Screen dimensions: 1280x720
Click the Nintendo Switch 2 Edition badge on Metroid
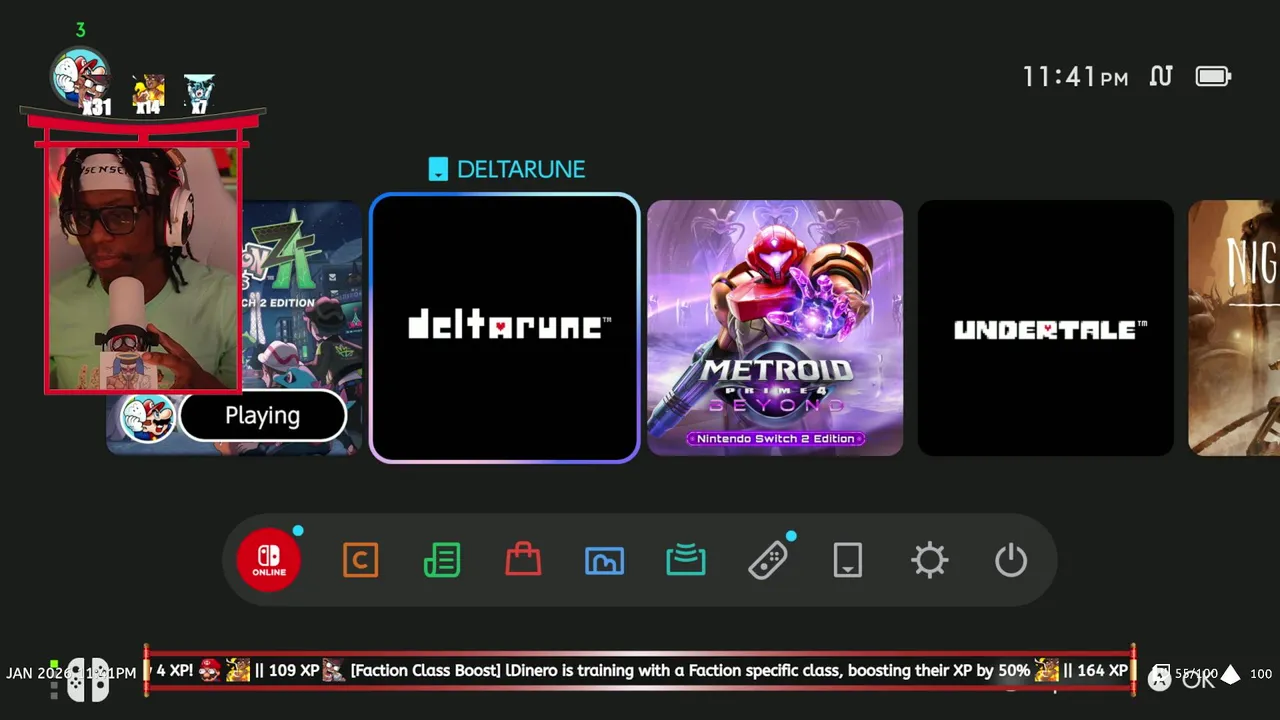click(775, 438)
